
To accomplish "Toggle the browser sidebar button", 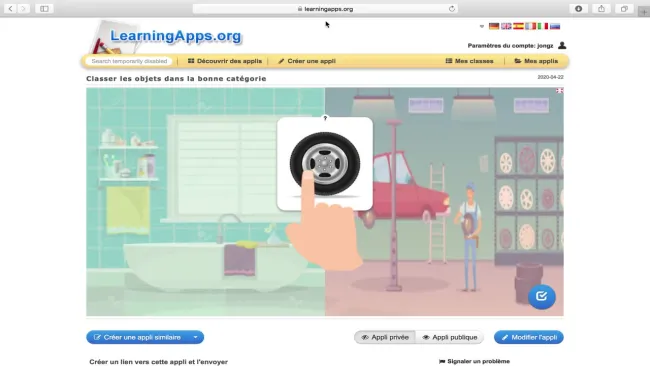I will click(x=44, y=9).
